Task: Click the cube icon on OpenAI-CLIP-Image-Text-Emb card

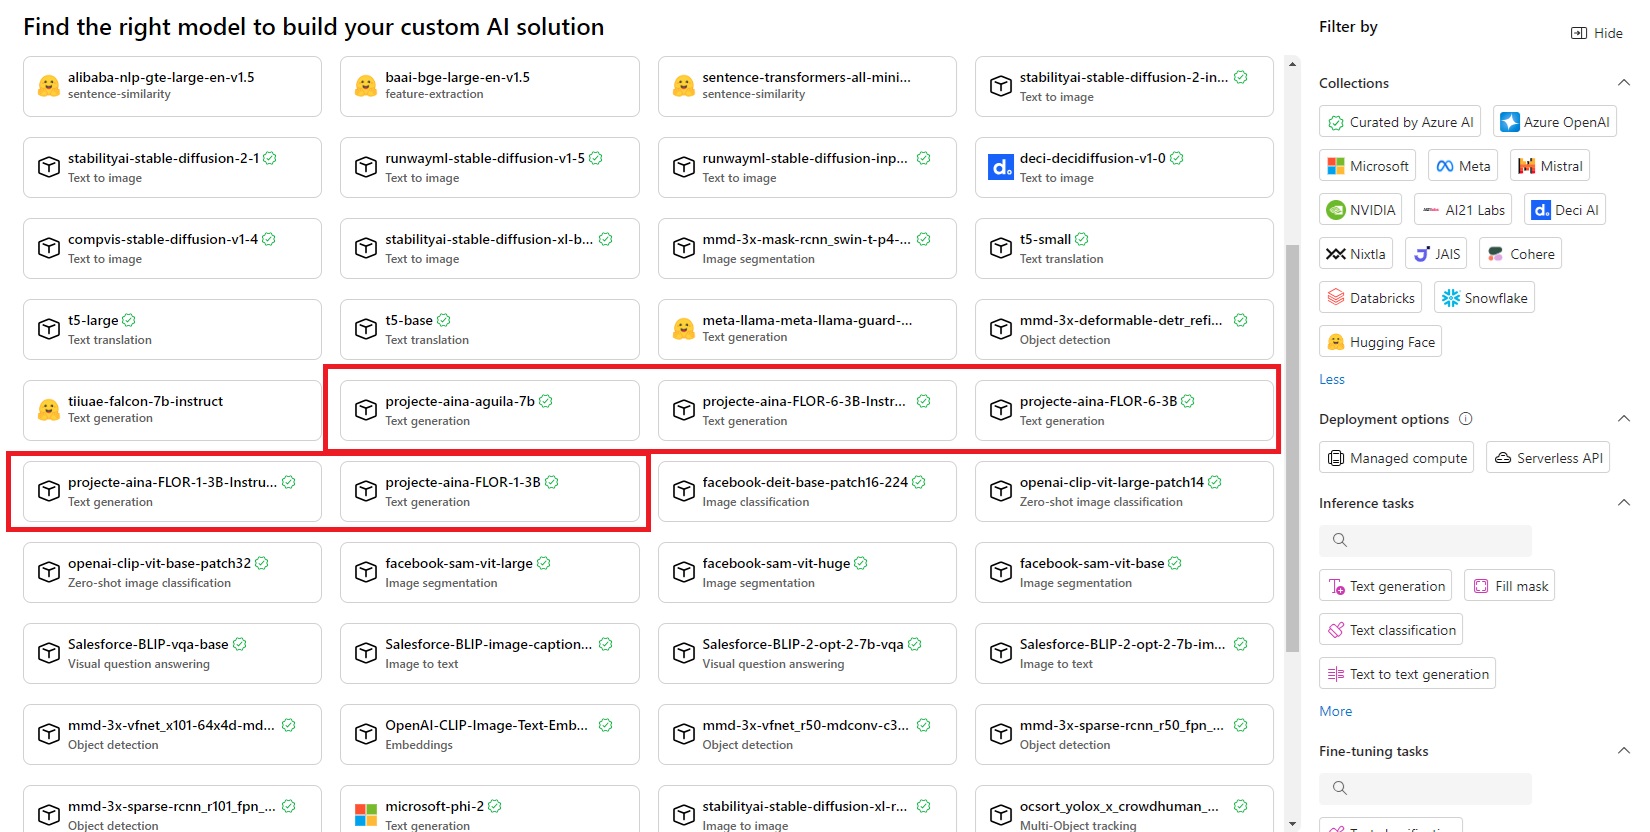Action: click(366, 734)
